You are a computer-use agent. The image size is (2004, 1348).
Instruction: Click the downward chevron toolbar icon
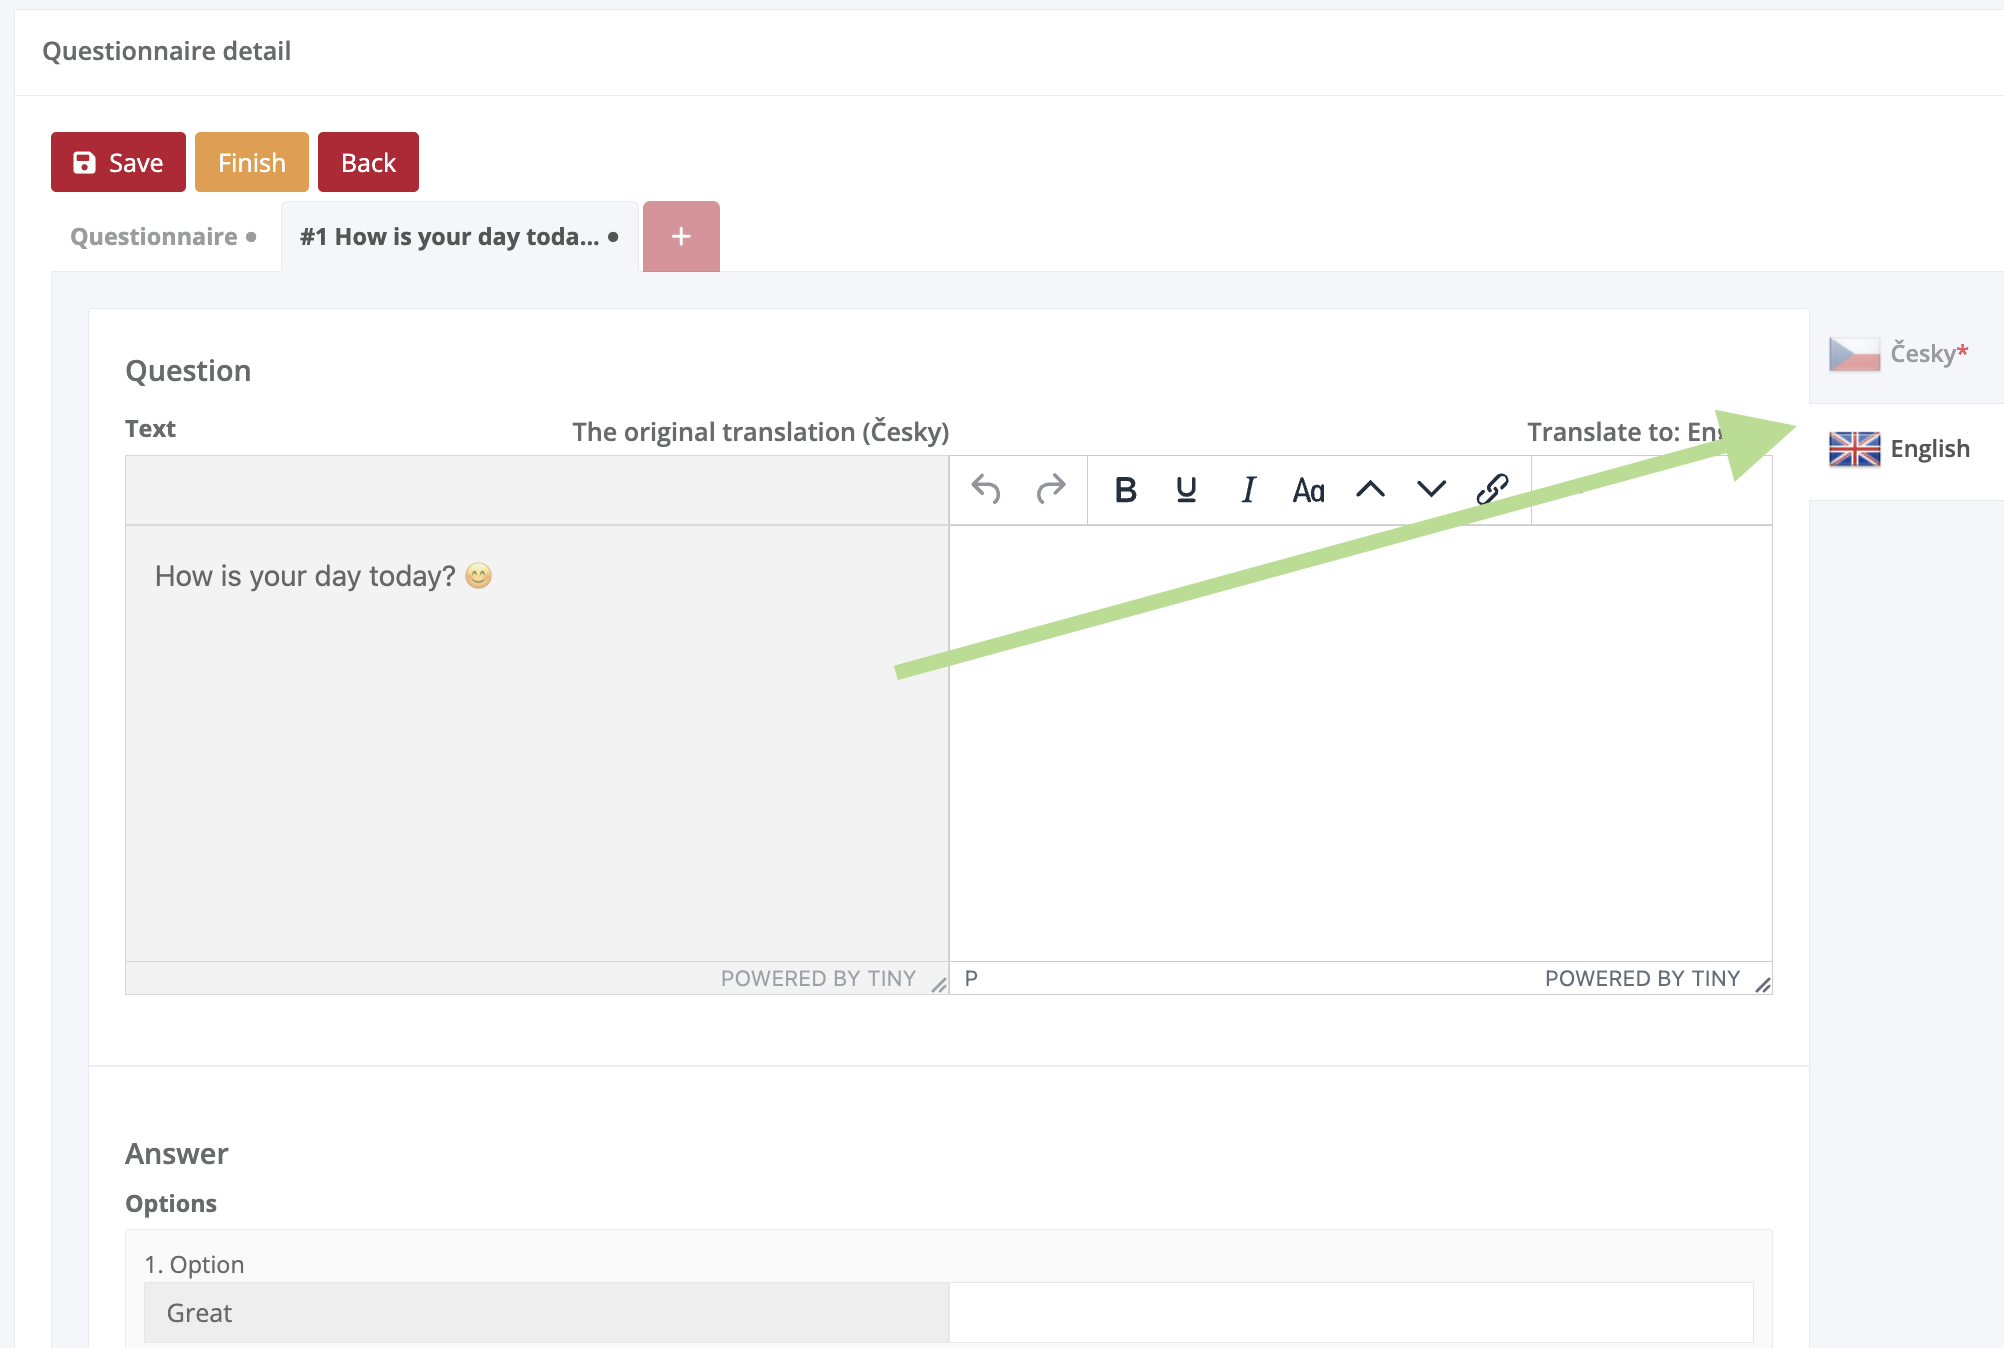point(1431,489)
